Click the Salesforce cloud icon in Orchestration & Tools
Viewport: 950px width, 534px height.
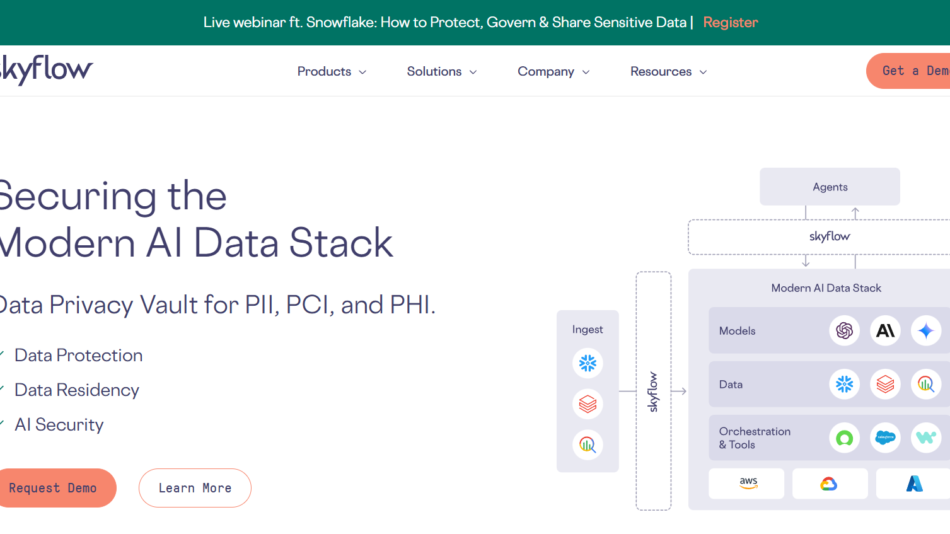tap(885, 437)
